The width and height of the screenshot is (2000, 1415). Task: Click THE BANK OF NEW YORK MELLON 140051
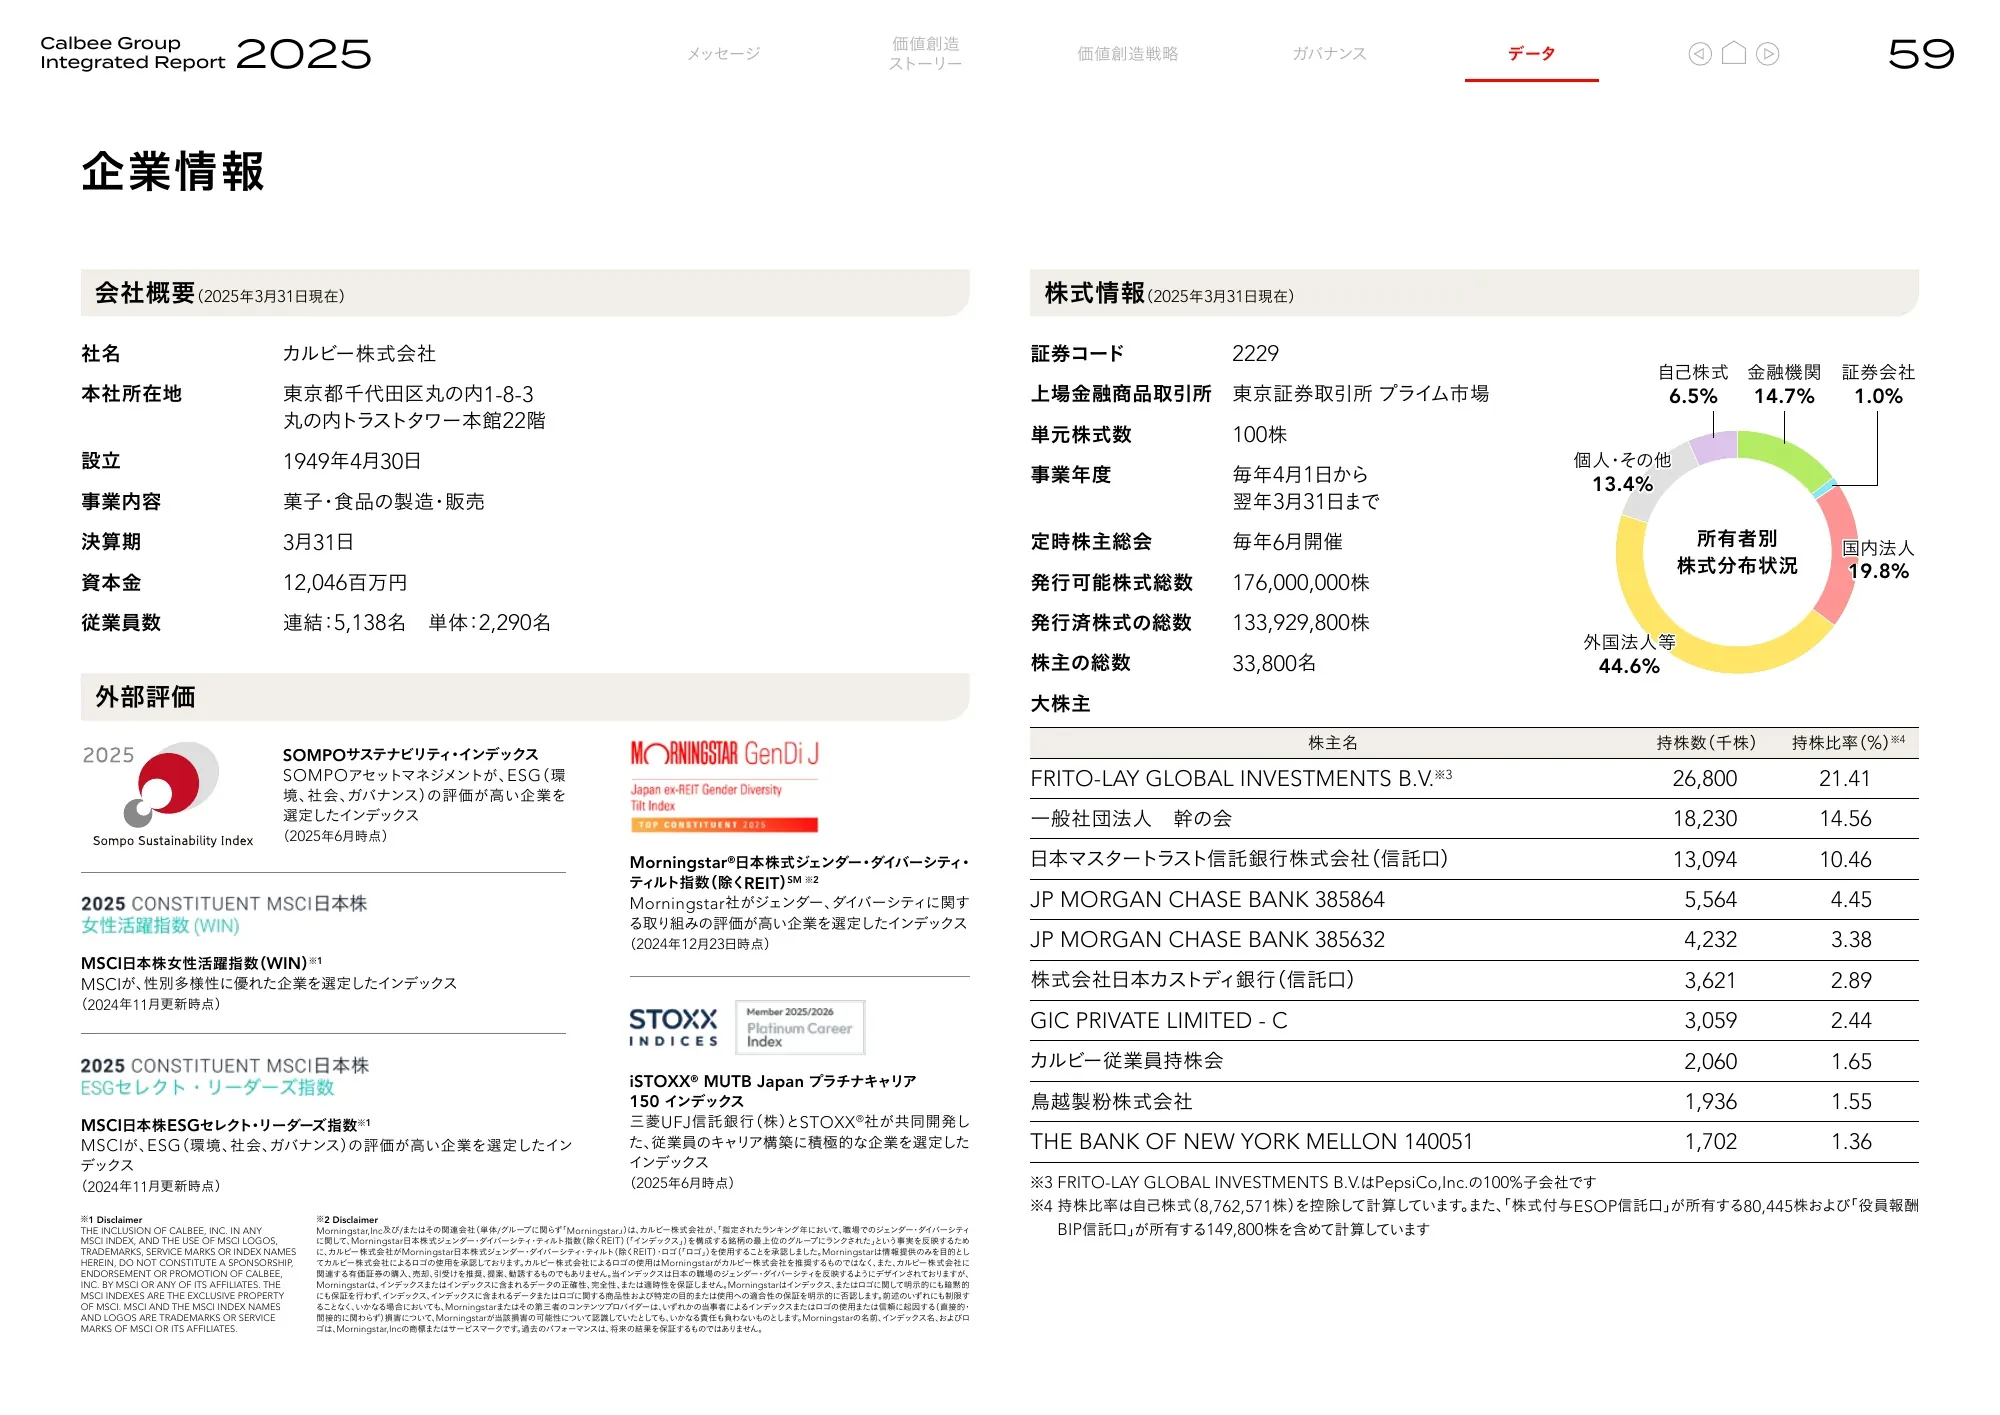[x=1251, y=1142]
